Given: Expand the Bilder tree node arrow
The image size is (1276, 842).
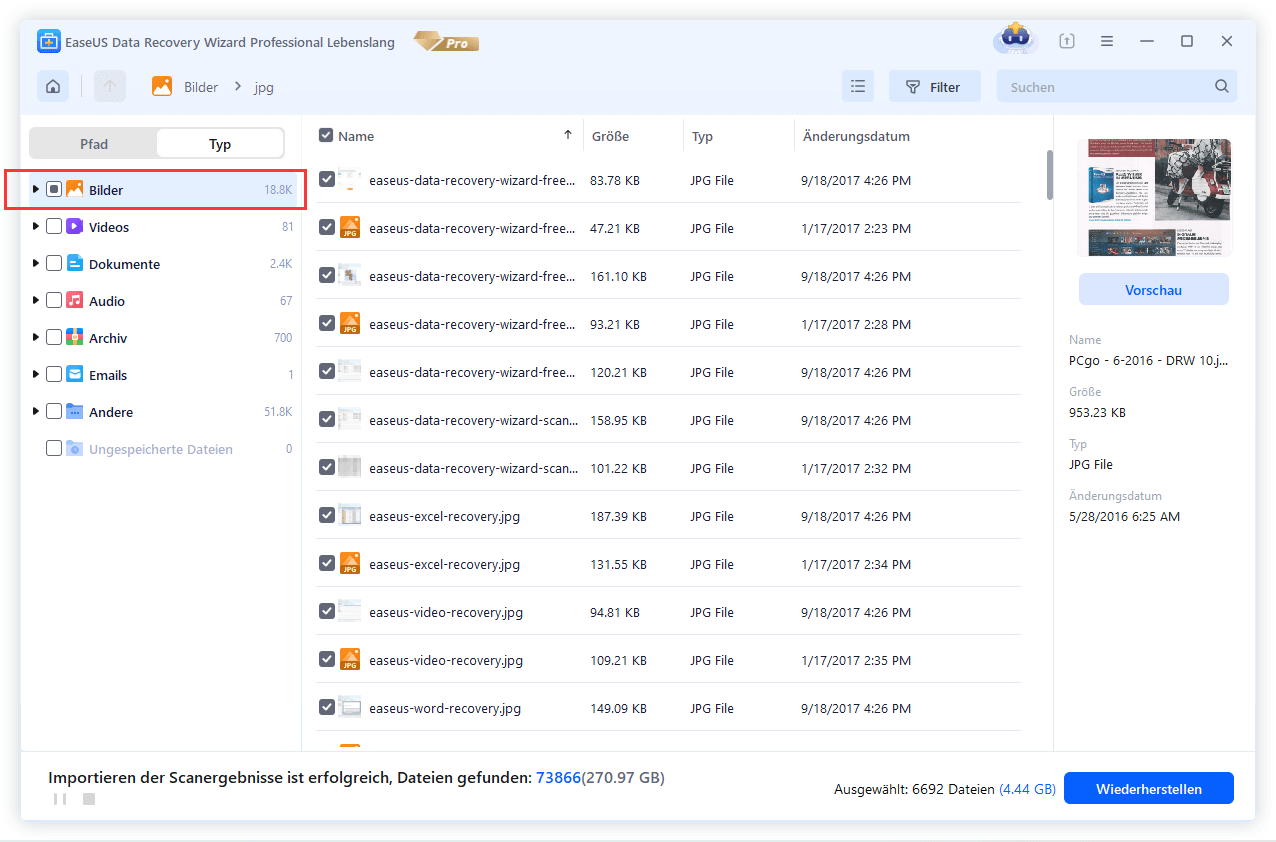Looking at the screenshot, I should tap(35, 189).
